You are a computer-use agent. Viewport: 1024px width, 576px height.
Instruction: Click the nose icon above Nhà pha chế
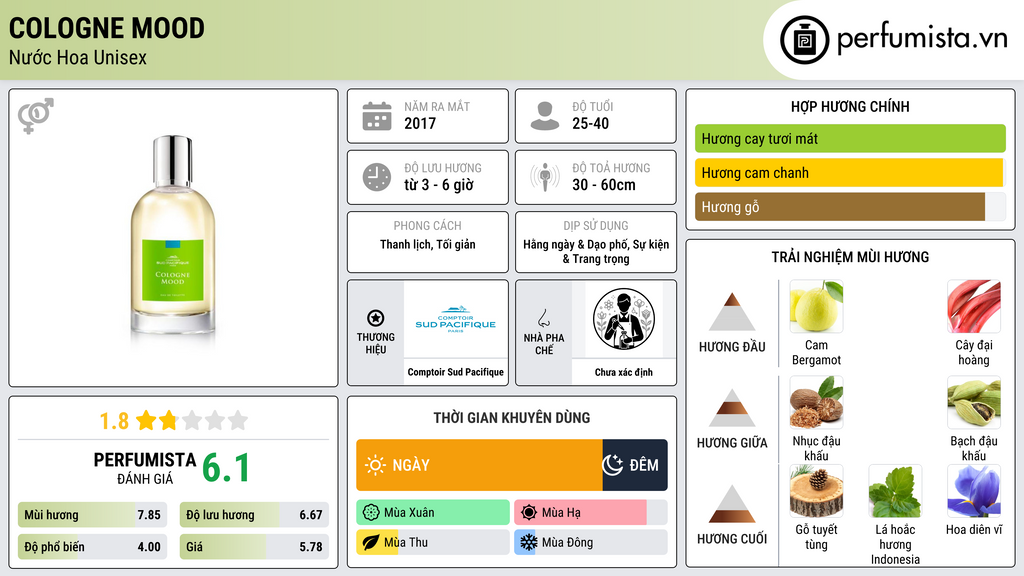(543, 318)
